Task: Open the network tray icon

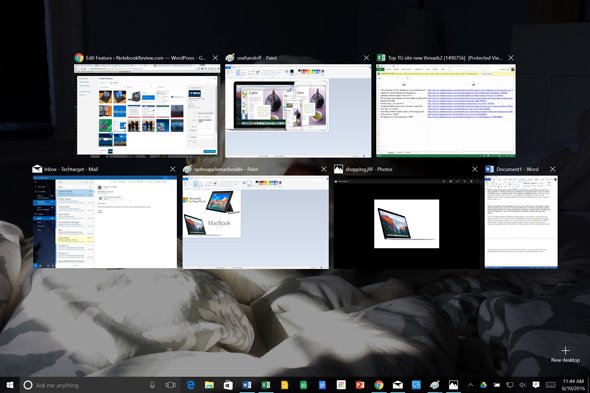Action: [509, 385]
